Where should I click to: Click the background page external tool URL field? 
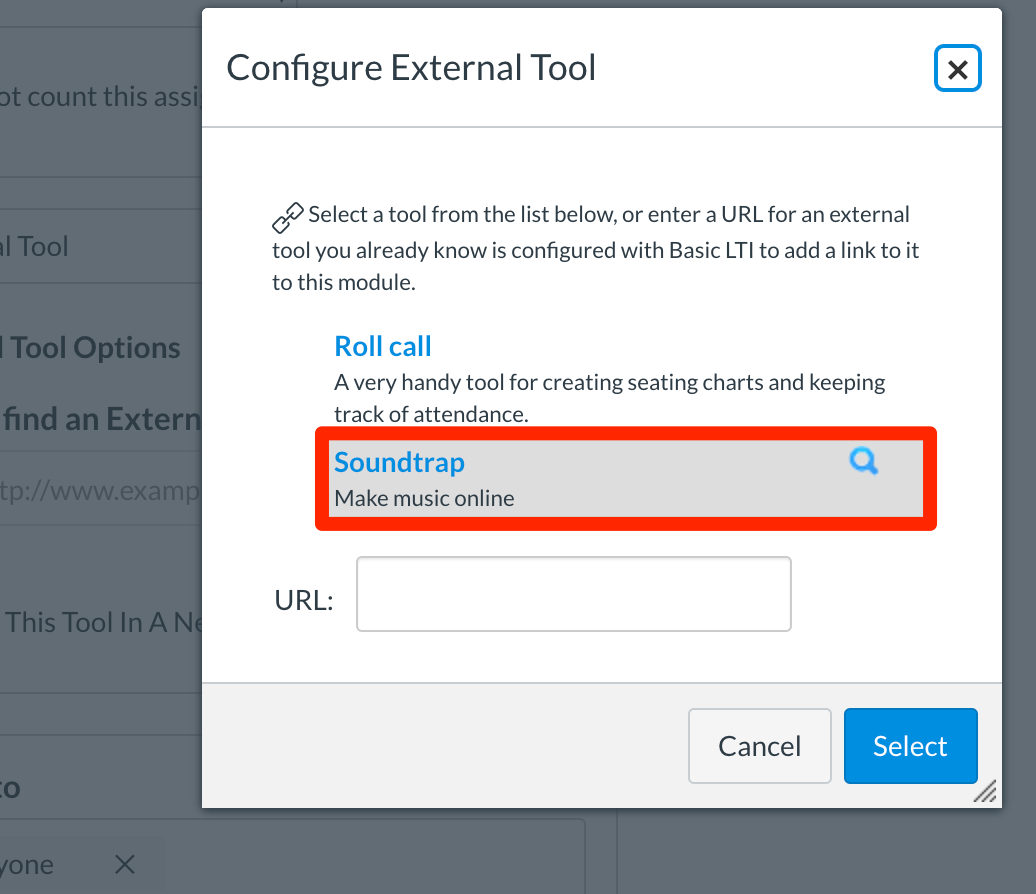100,490
